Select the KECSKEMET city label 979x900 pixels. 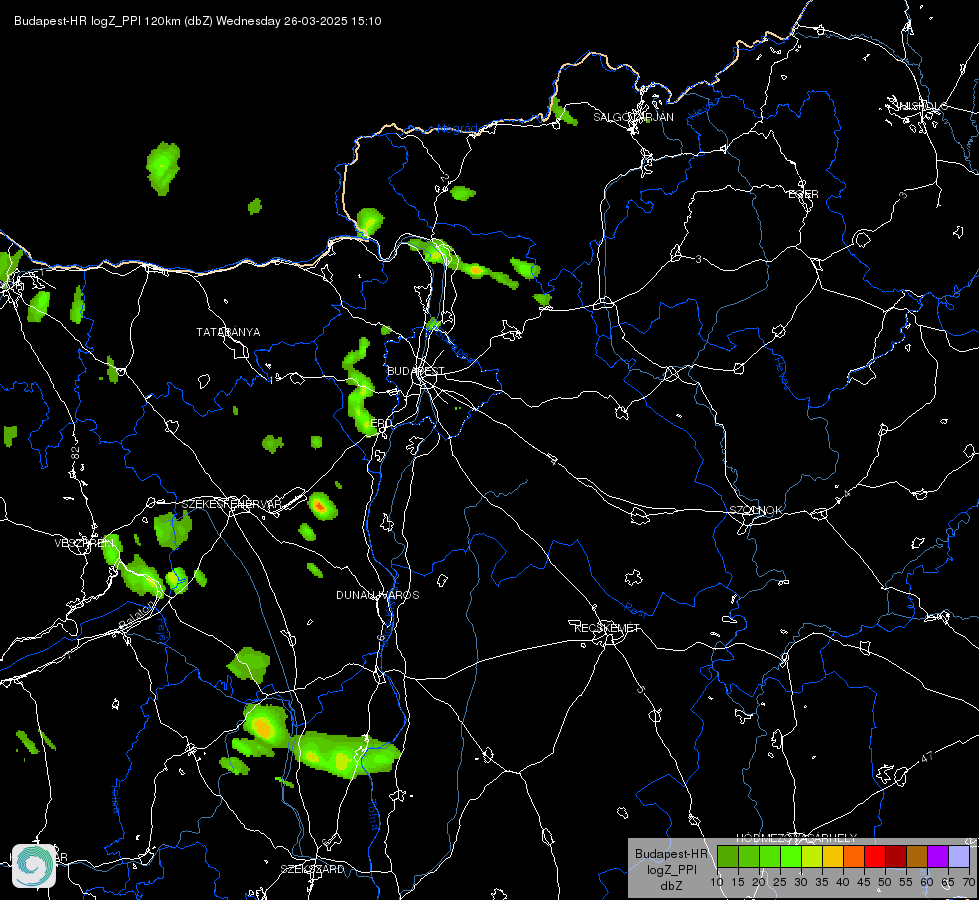coord(607,628)
